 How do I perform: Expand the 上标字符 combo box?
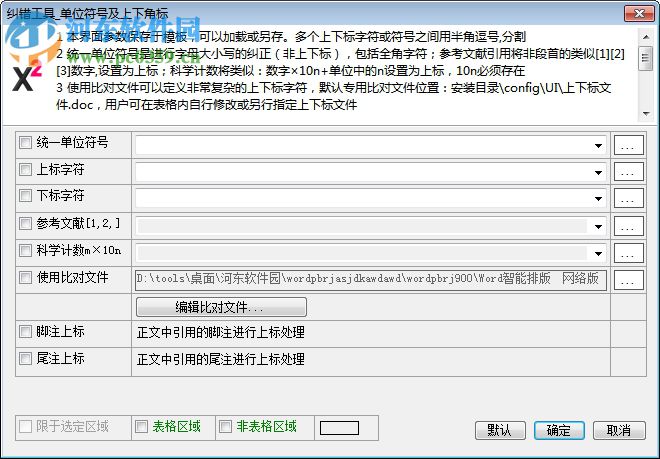click(598, 172)
